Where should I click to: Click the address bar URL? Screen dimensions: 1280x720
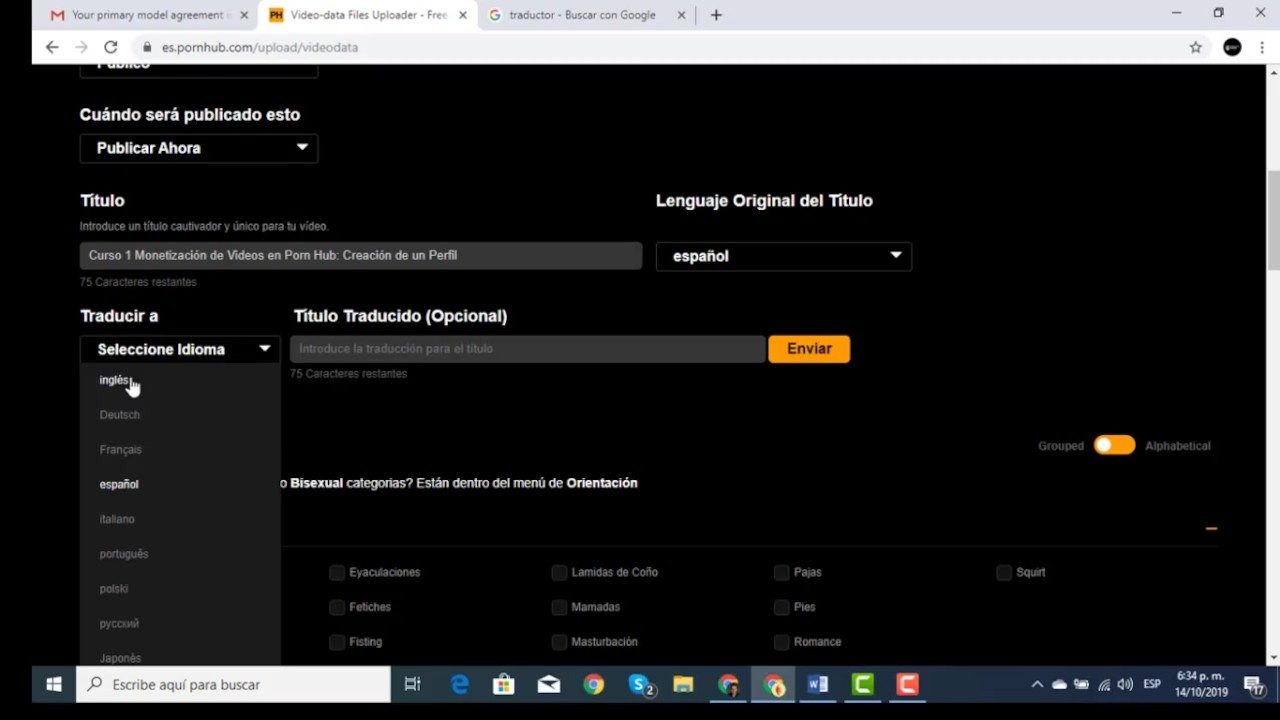point(260,47)
